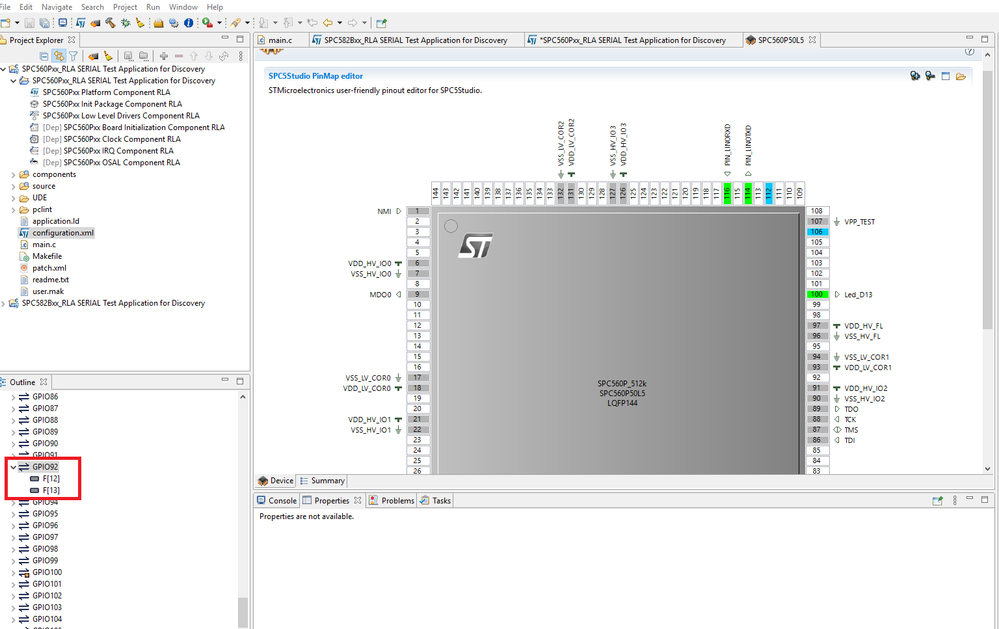Click the broom icon in Project Explorer toolbar
Image resolution: width=999 pixels, height=629 pixels.
[x=108, y=56]
